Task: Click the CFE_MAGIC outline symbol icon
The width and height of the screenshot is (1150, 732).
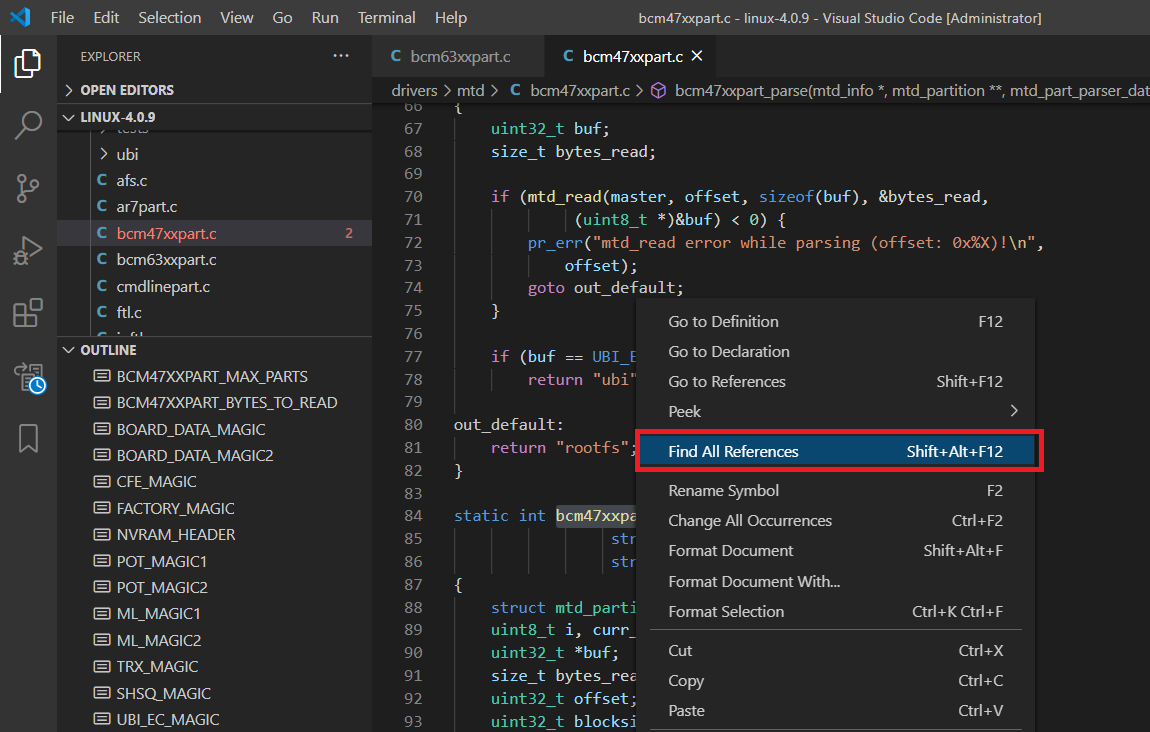Action: 102,482
